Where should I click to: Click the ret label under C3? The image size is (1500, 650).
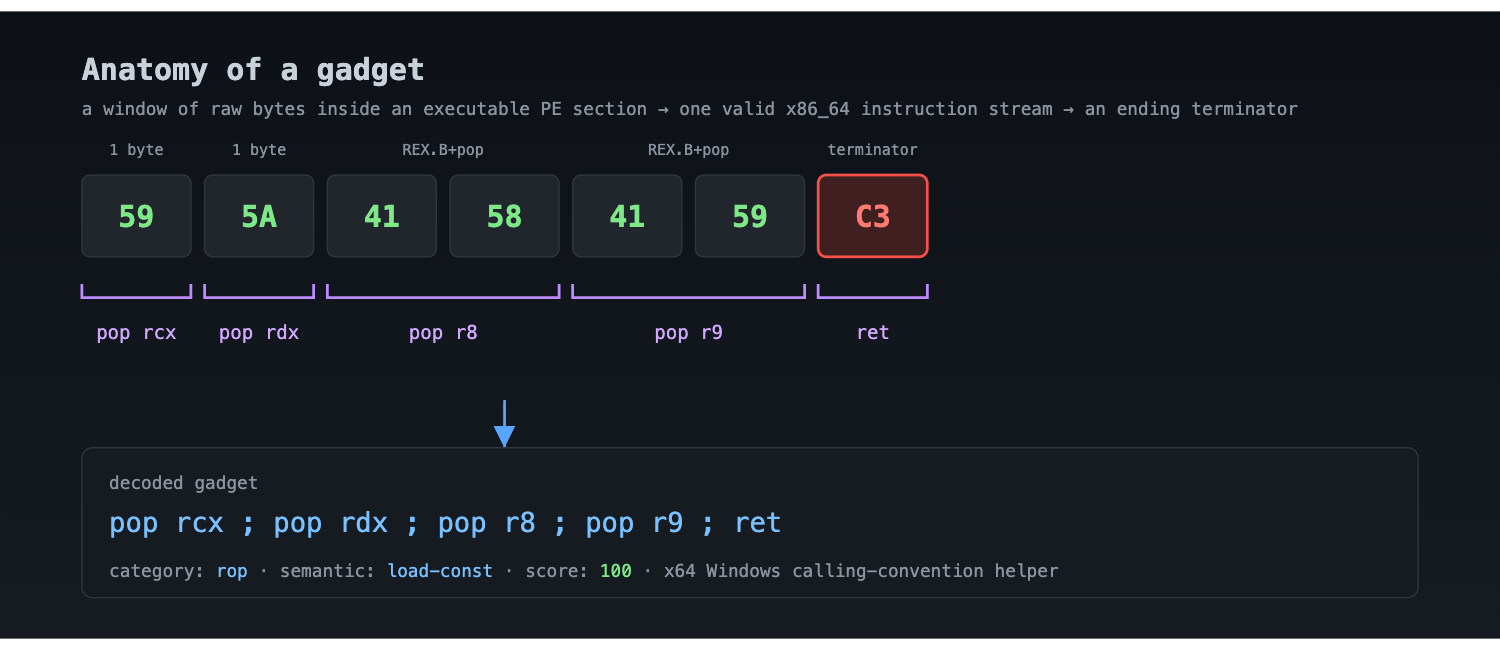tap(873, 333)
